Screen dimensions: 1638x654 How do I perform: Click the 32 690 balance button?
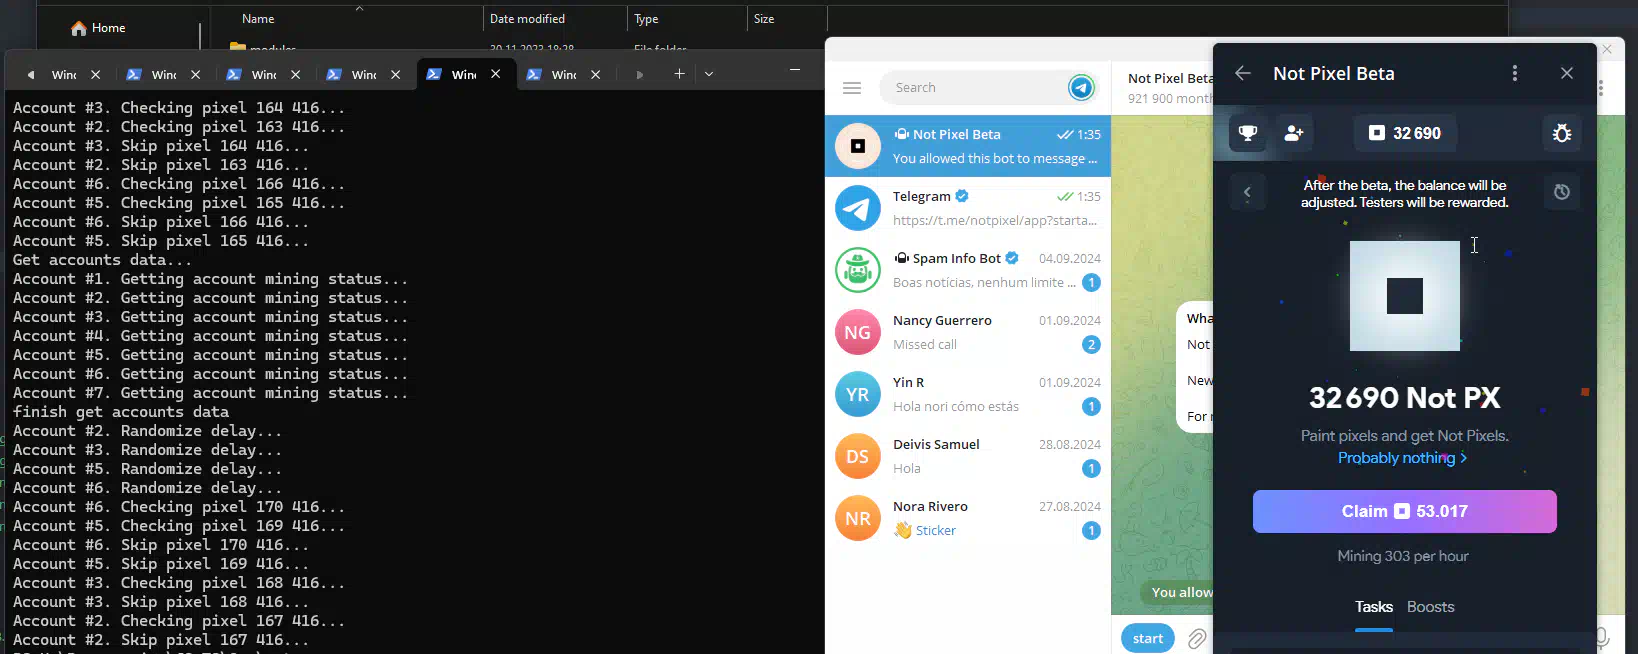pyautogui.click(x=1404, y=133)
